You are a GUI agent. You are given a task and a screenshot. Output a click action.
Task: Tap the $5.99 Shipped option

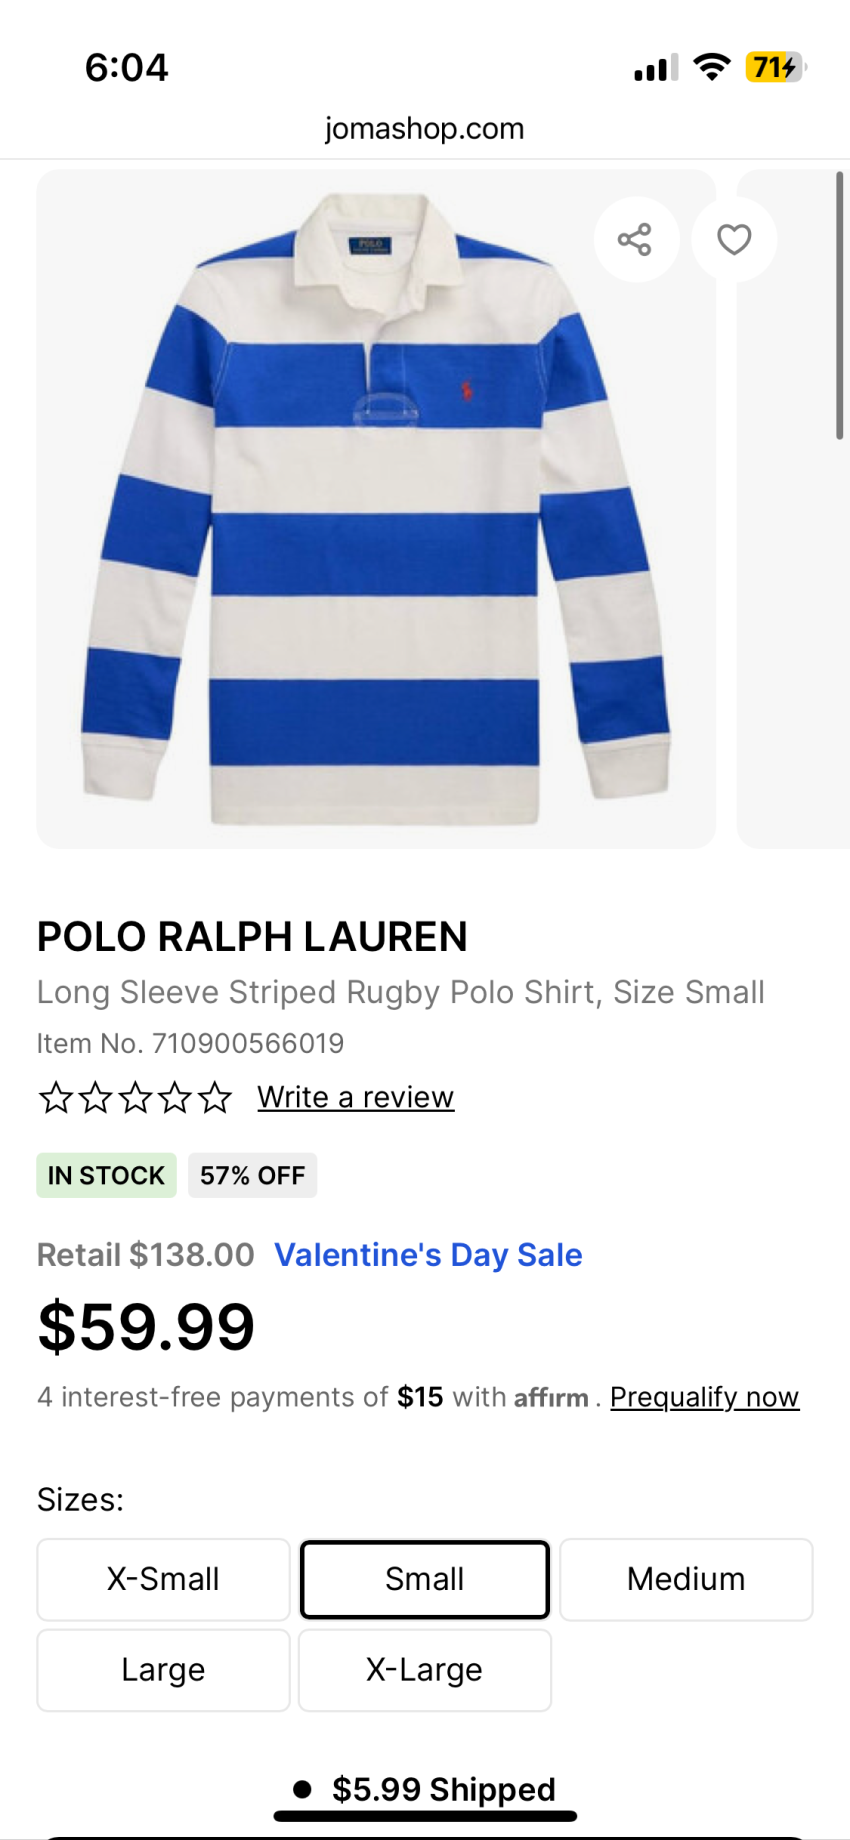(x=443, y=1789)
